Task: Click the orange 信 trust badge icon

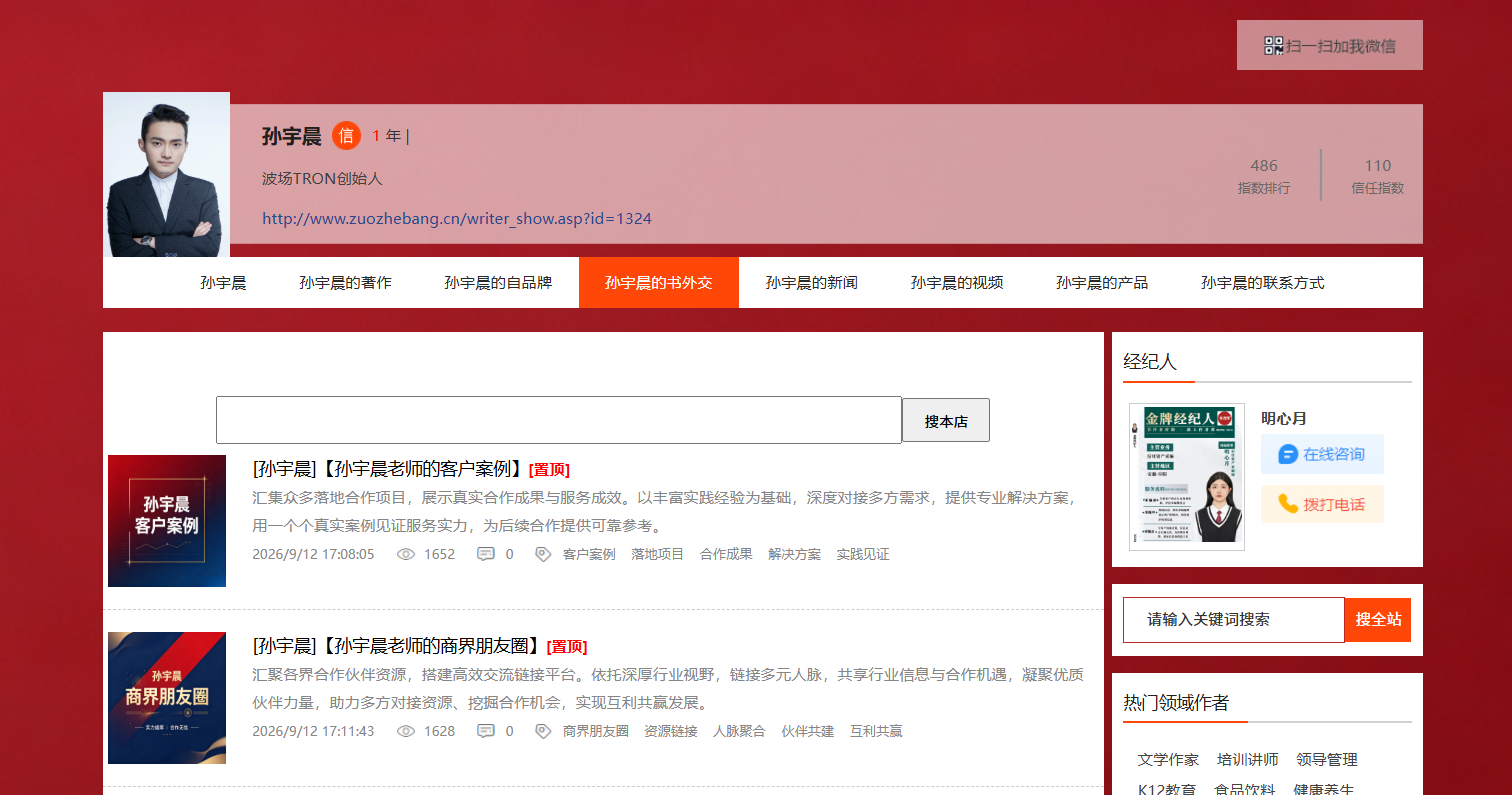Action: (x=346, y=136)
